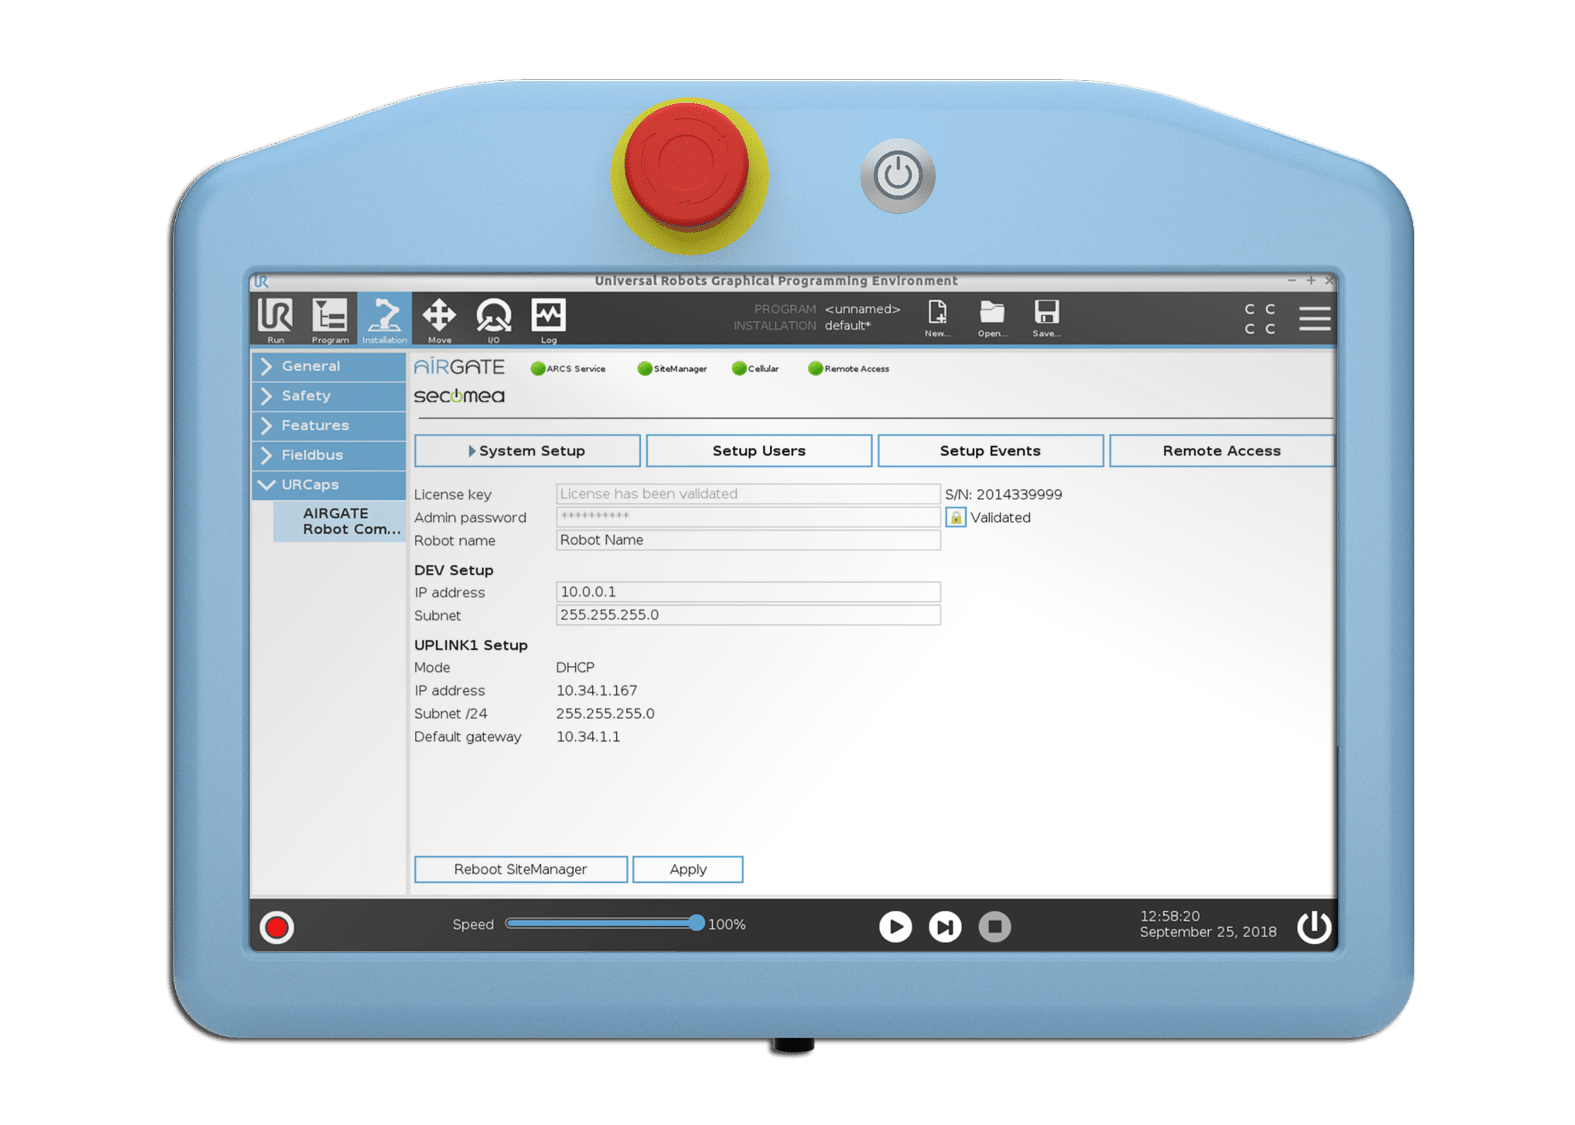Select AIRGATE Robot Com... tree item
This screenshot has width=1575, height=1125.
[x=340, y=521]
